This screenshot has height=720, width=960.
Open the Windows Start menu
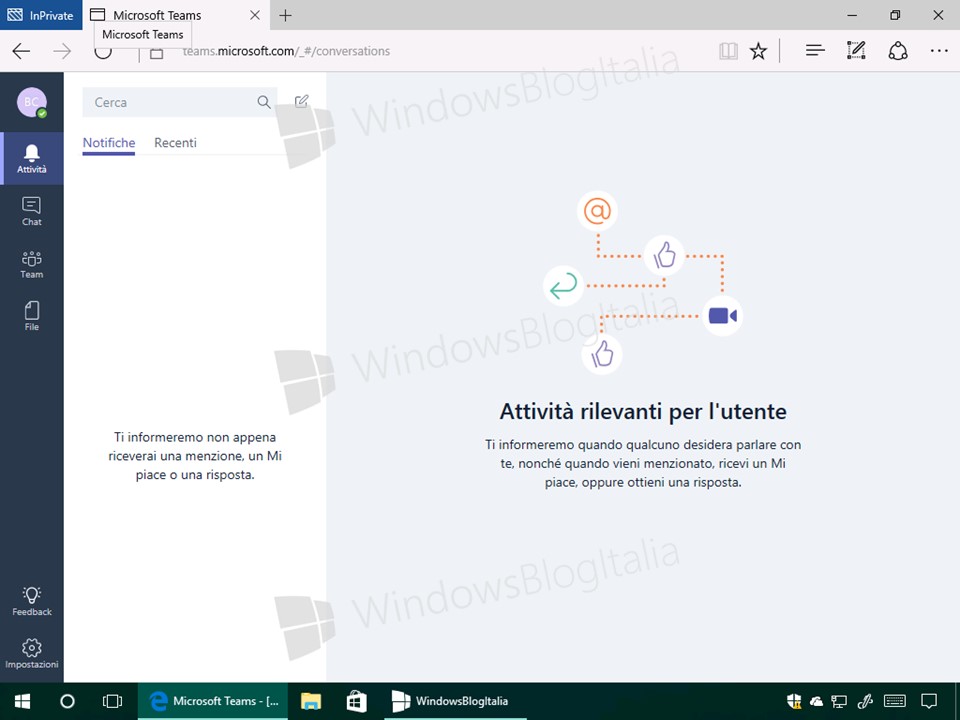pos(23,701)
